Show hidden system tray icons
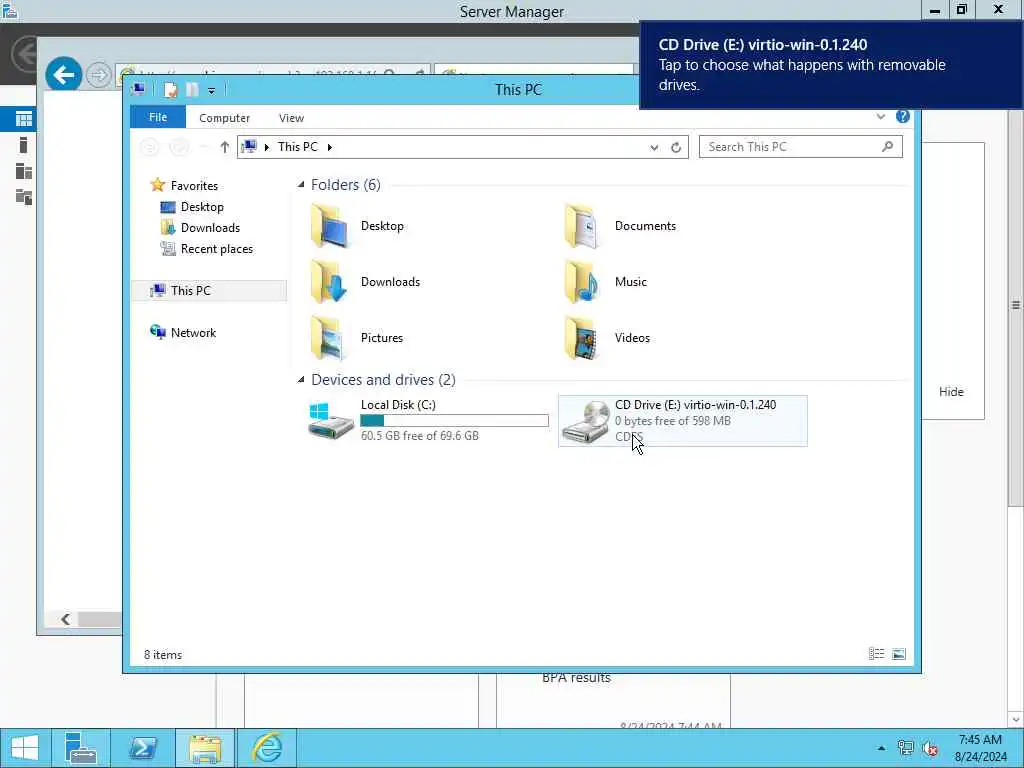 pyautogui.click(x=881, y=748)
